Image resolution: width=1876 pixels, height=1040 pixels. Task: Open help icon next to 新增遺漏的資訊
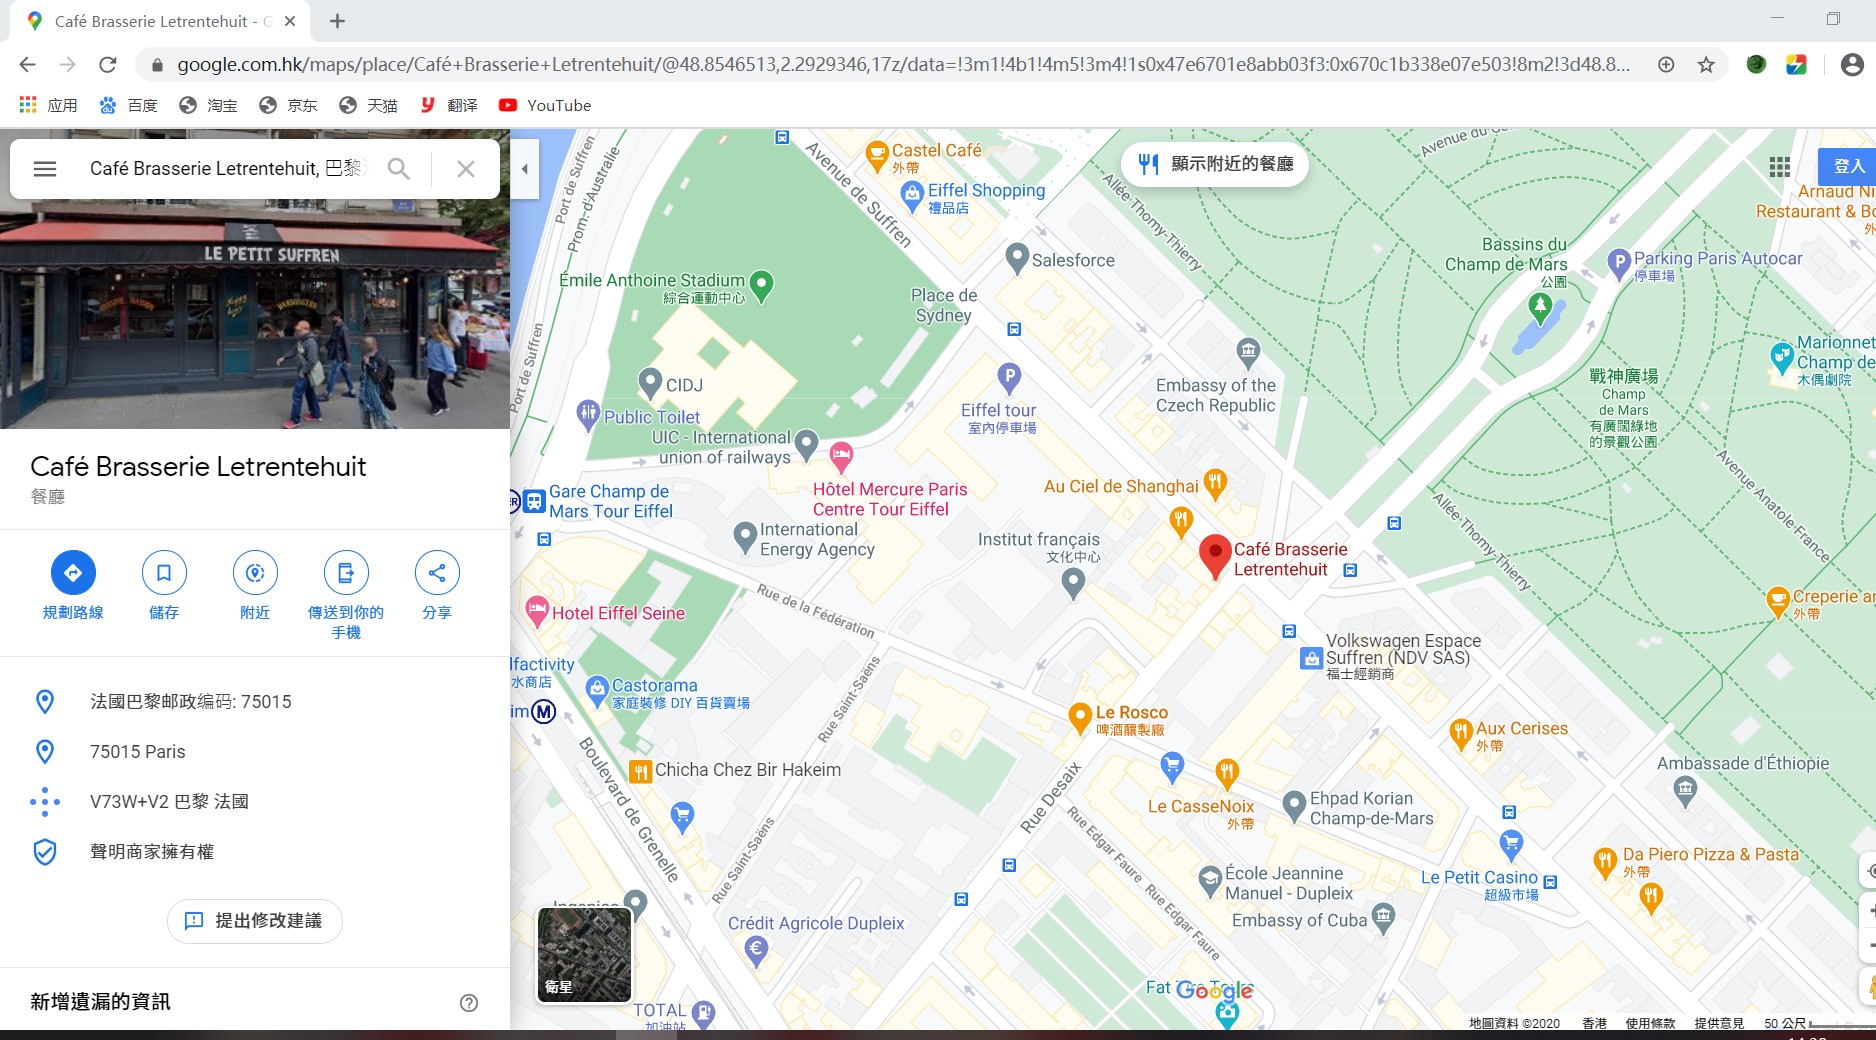tap(469, 1003)
